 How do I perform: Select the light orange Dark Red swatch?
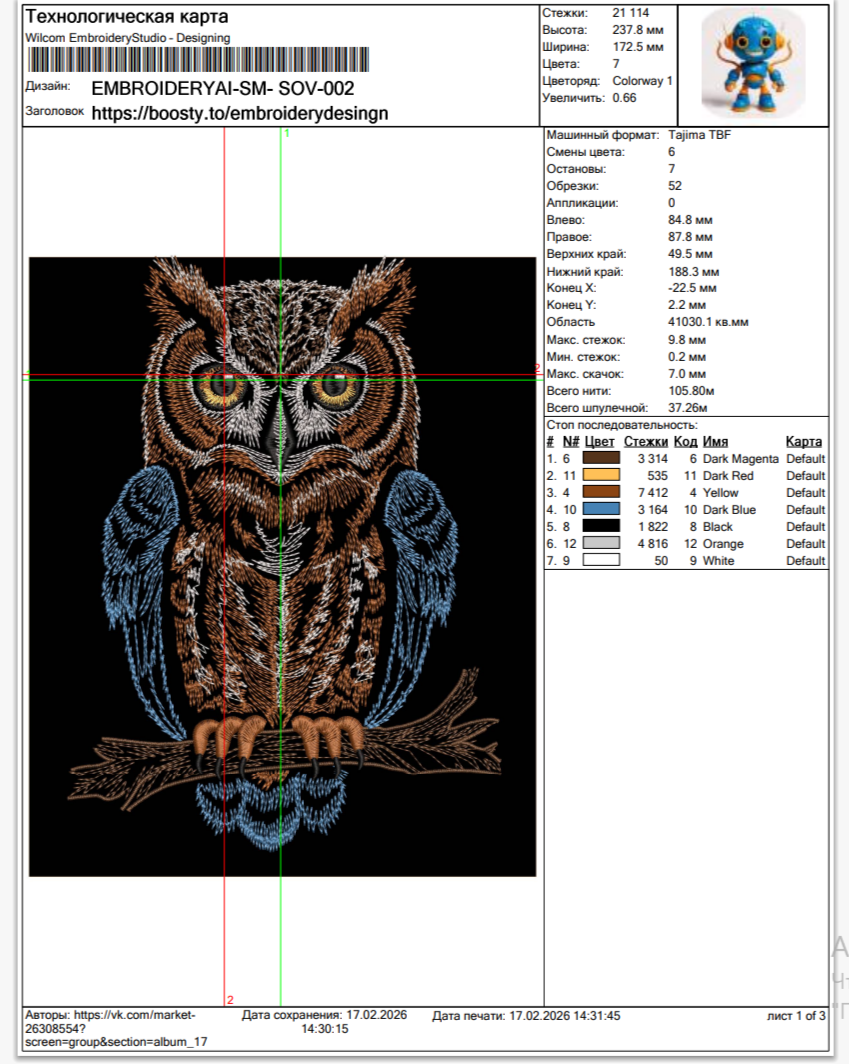(601, 475)
